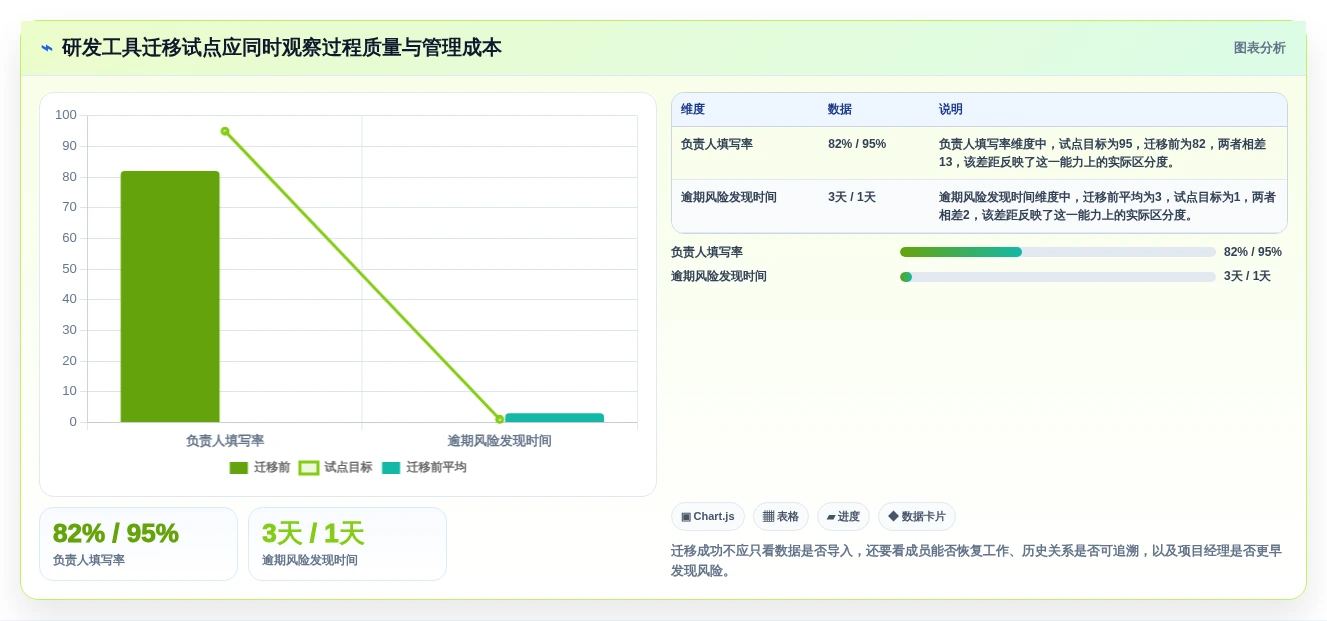Click the 逾期风险发现时间 x-axis label
The width and height of the screenshot is (1327, 621).
[x=499, y=441]
